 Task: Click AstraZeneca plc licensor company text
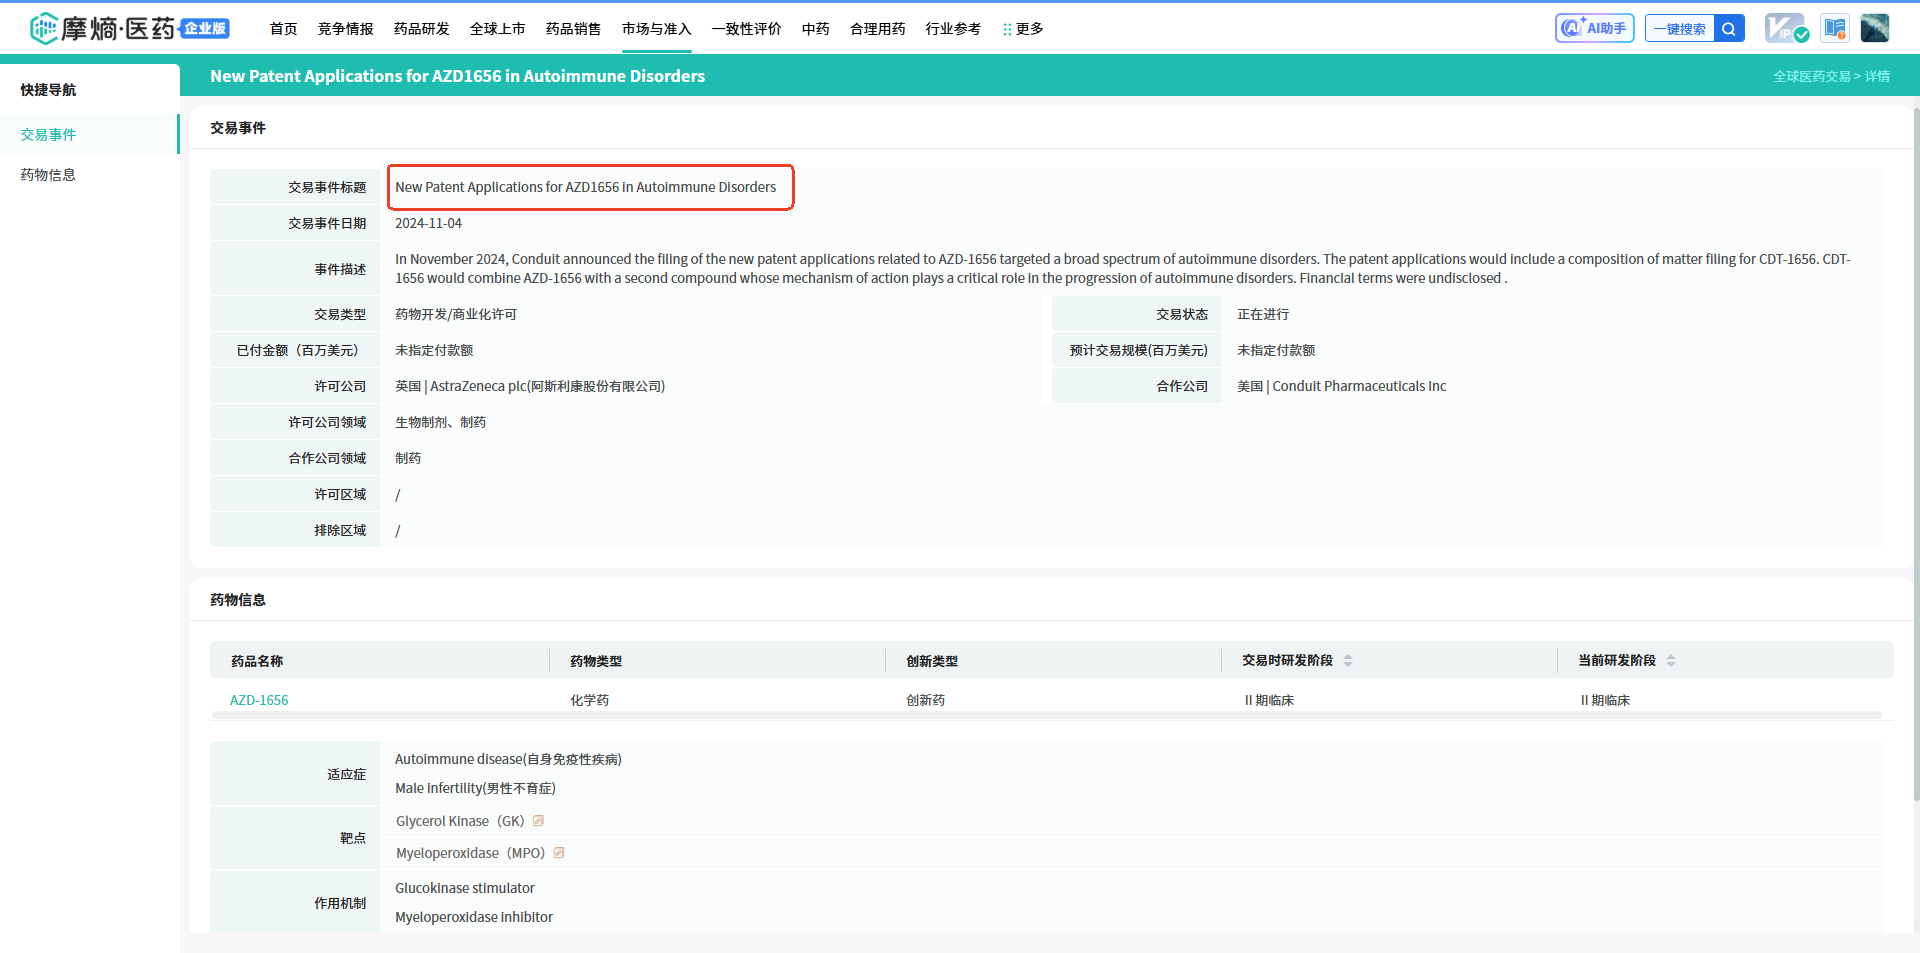click(x=530, y=386)
